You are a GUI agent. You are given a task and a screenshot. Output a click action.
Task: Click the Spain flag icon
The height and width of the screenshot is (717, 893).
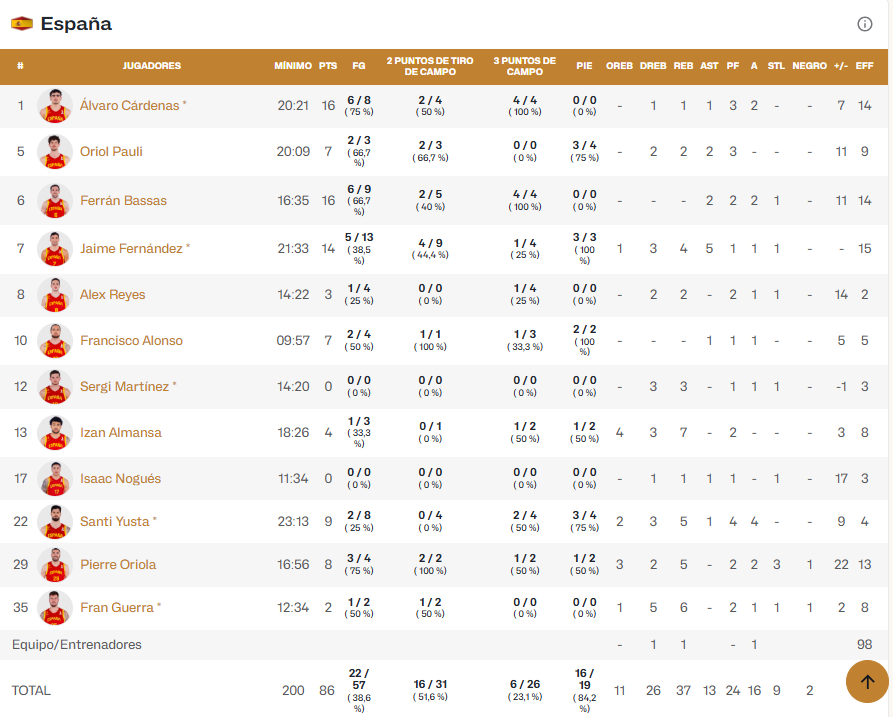pyautogui.click(x=21, y=24)
